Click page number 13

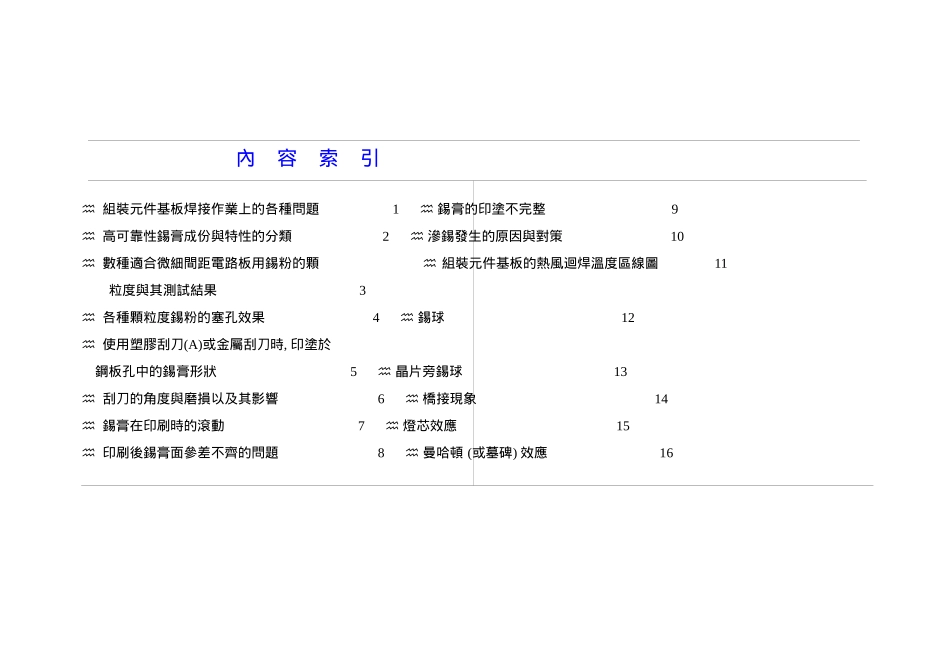click(620, 372)
